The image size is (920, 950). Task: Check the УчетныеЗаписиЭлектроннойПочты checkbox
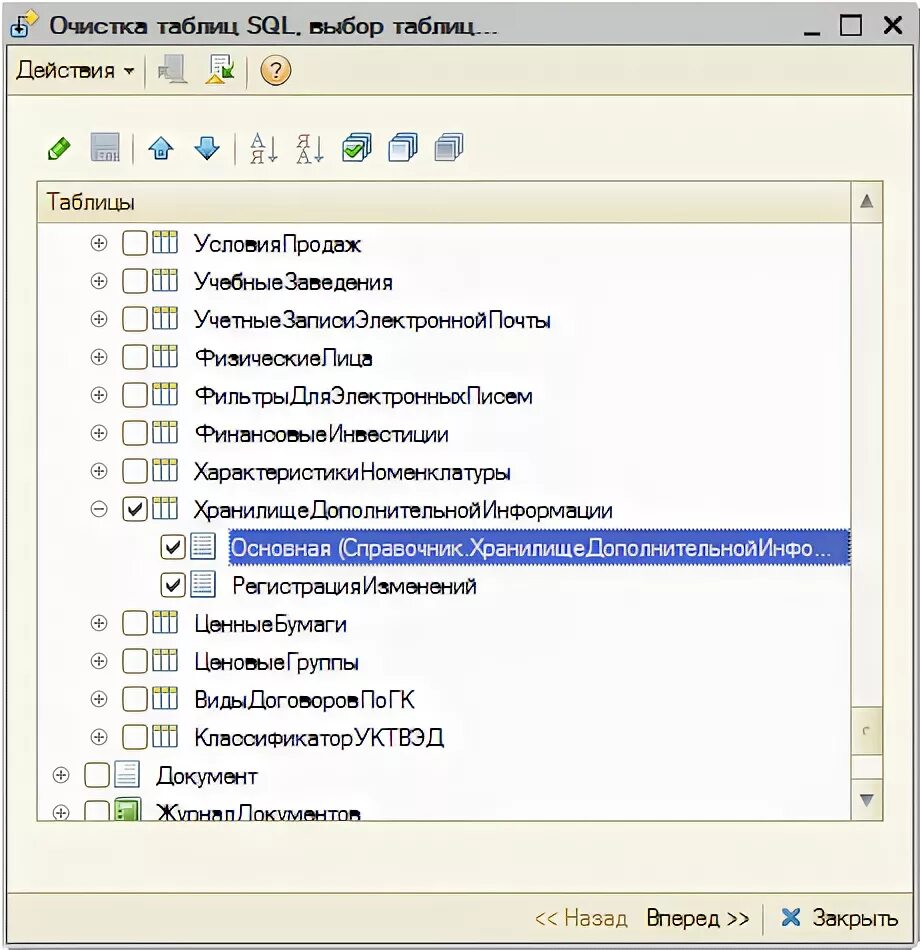[x=135, y=319]
